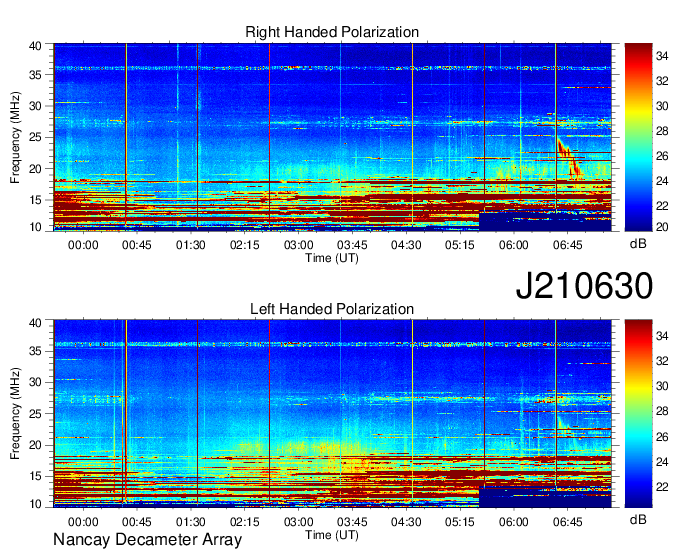The height and width of the screenshot is (552, 680).
Task: Click the 30 dB tick on Right Handed colorbar
Action: (x=662, y=106)
